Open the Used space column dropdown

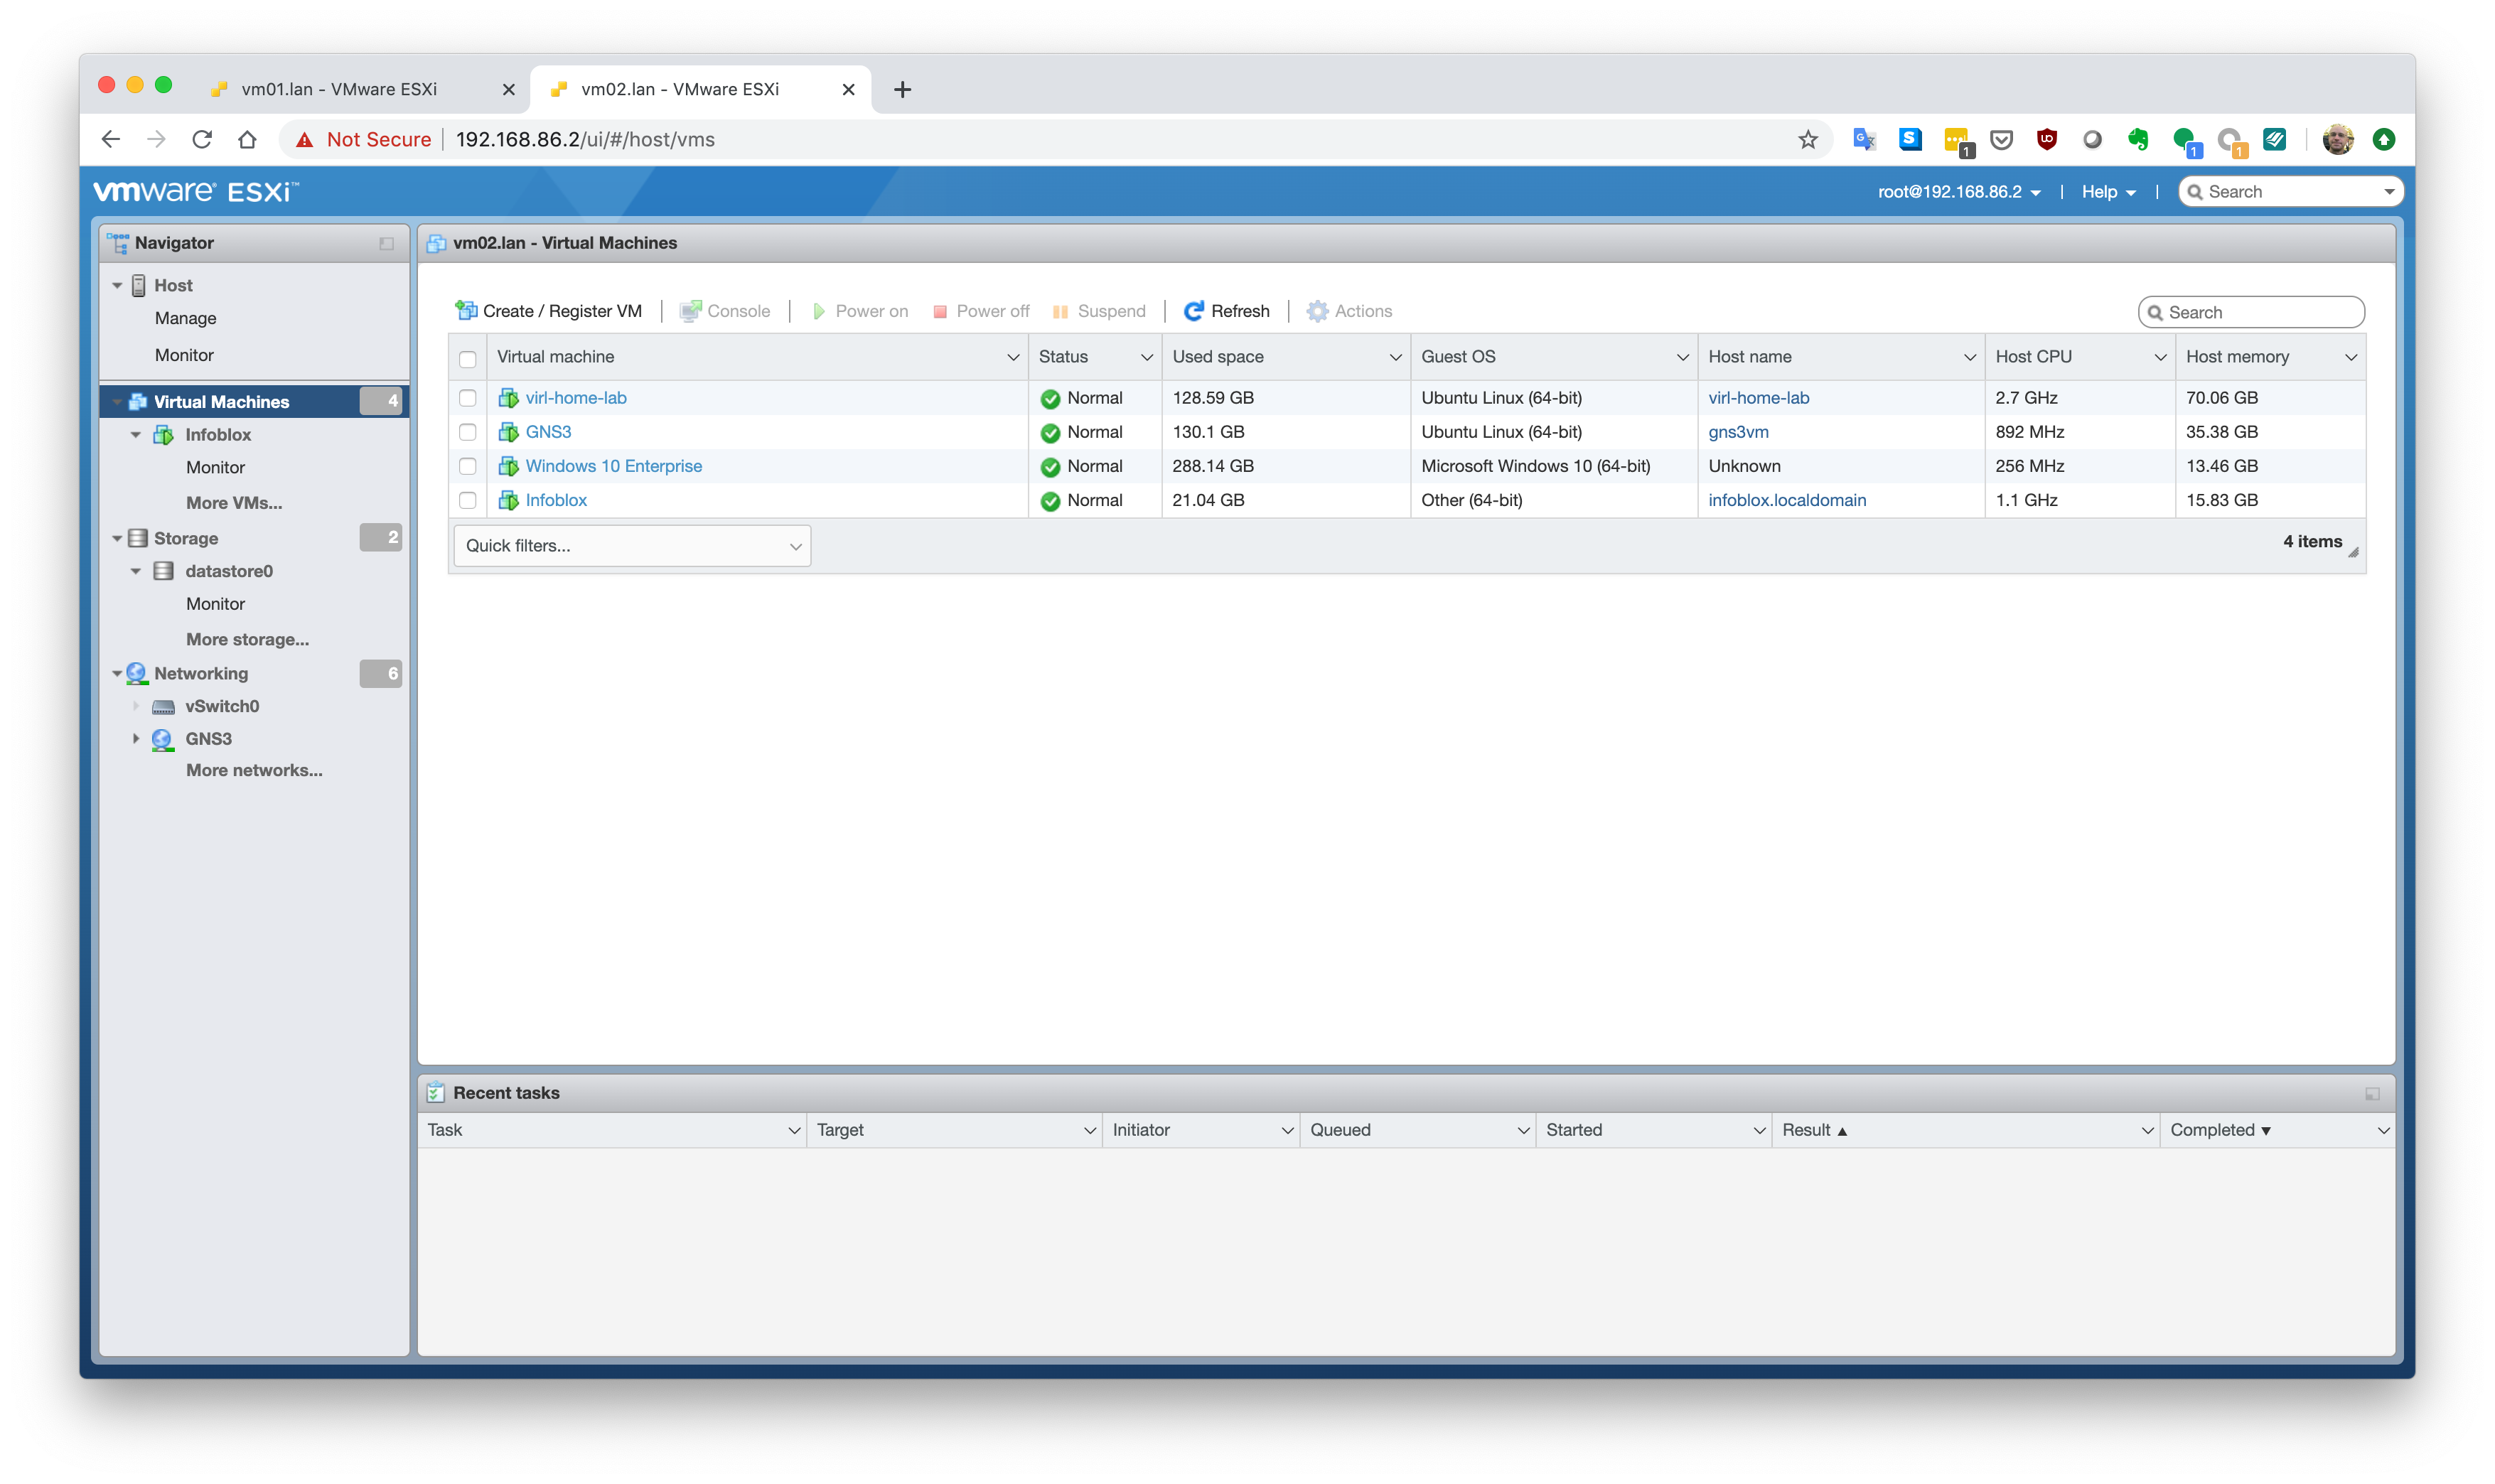click(x=1395, y=357)
